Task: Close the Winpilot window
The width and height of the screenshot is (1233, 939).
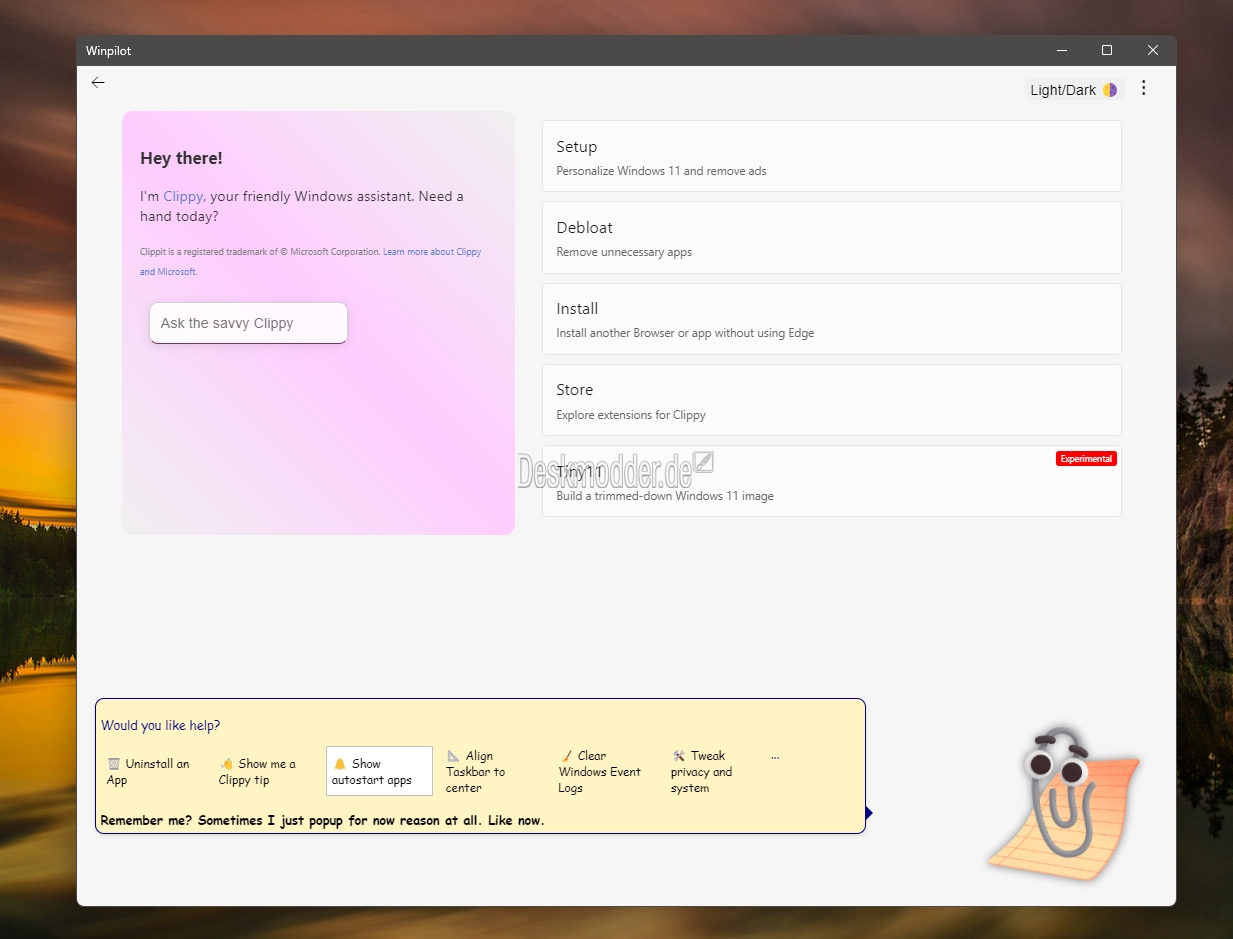Action: click(x=1153, y=50)
